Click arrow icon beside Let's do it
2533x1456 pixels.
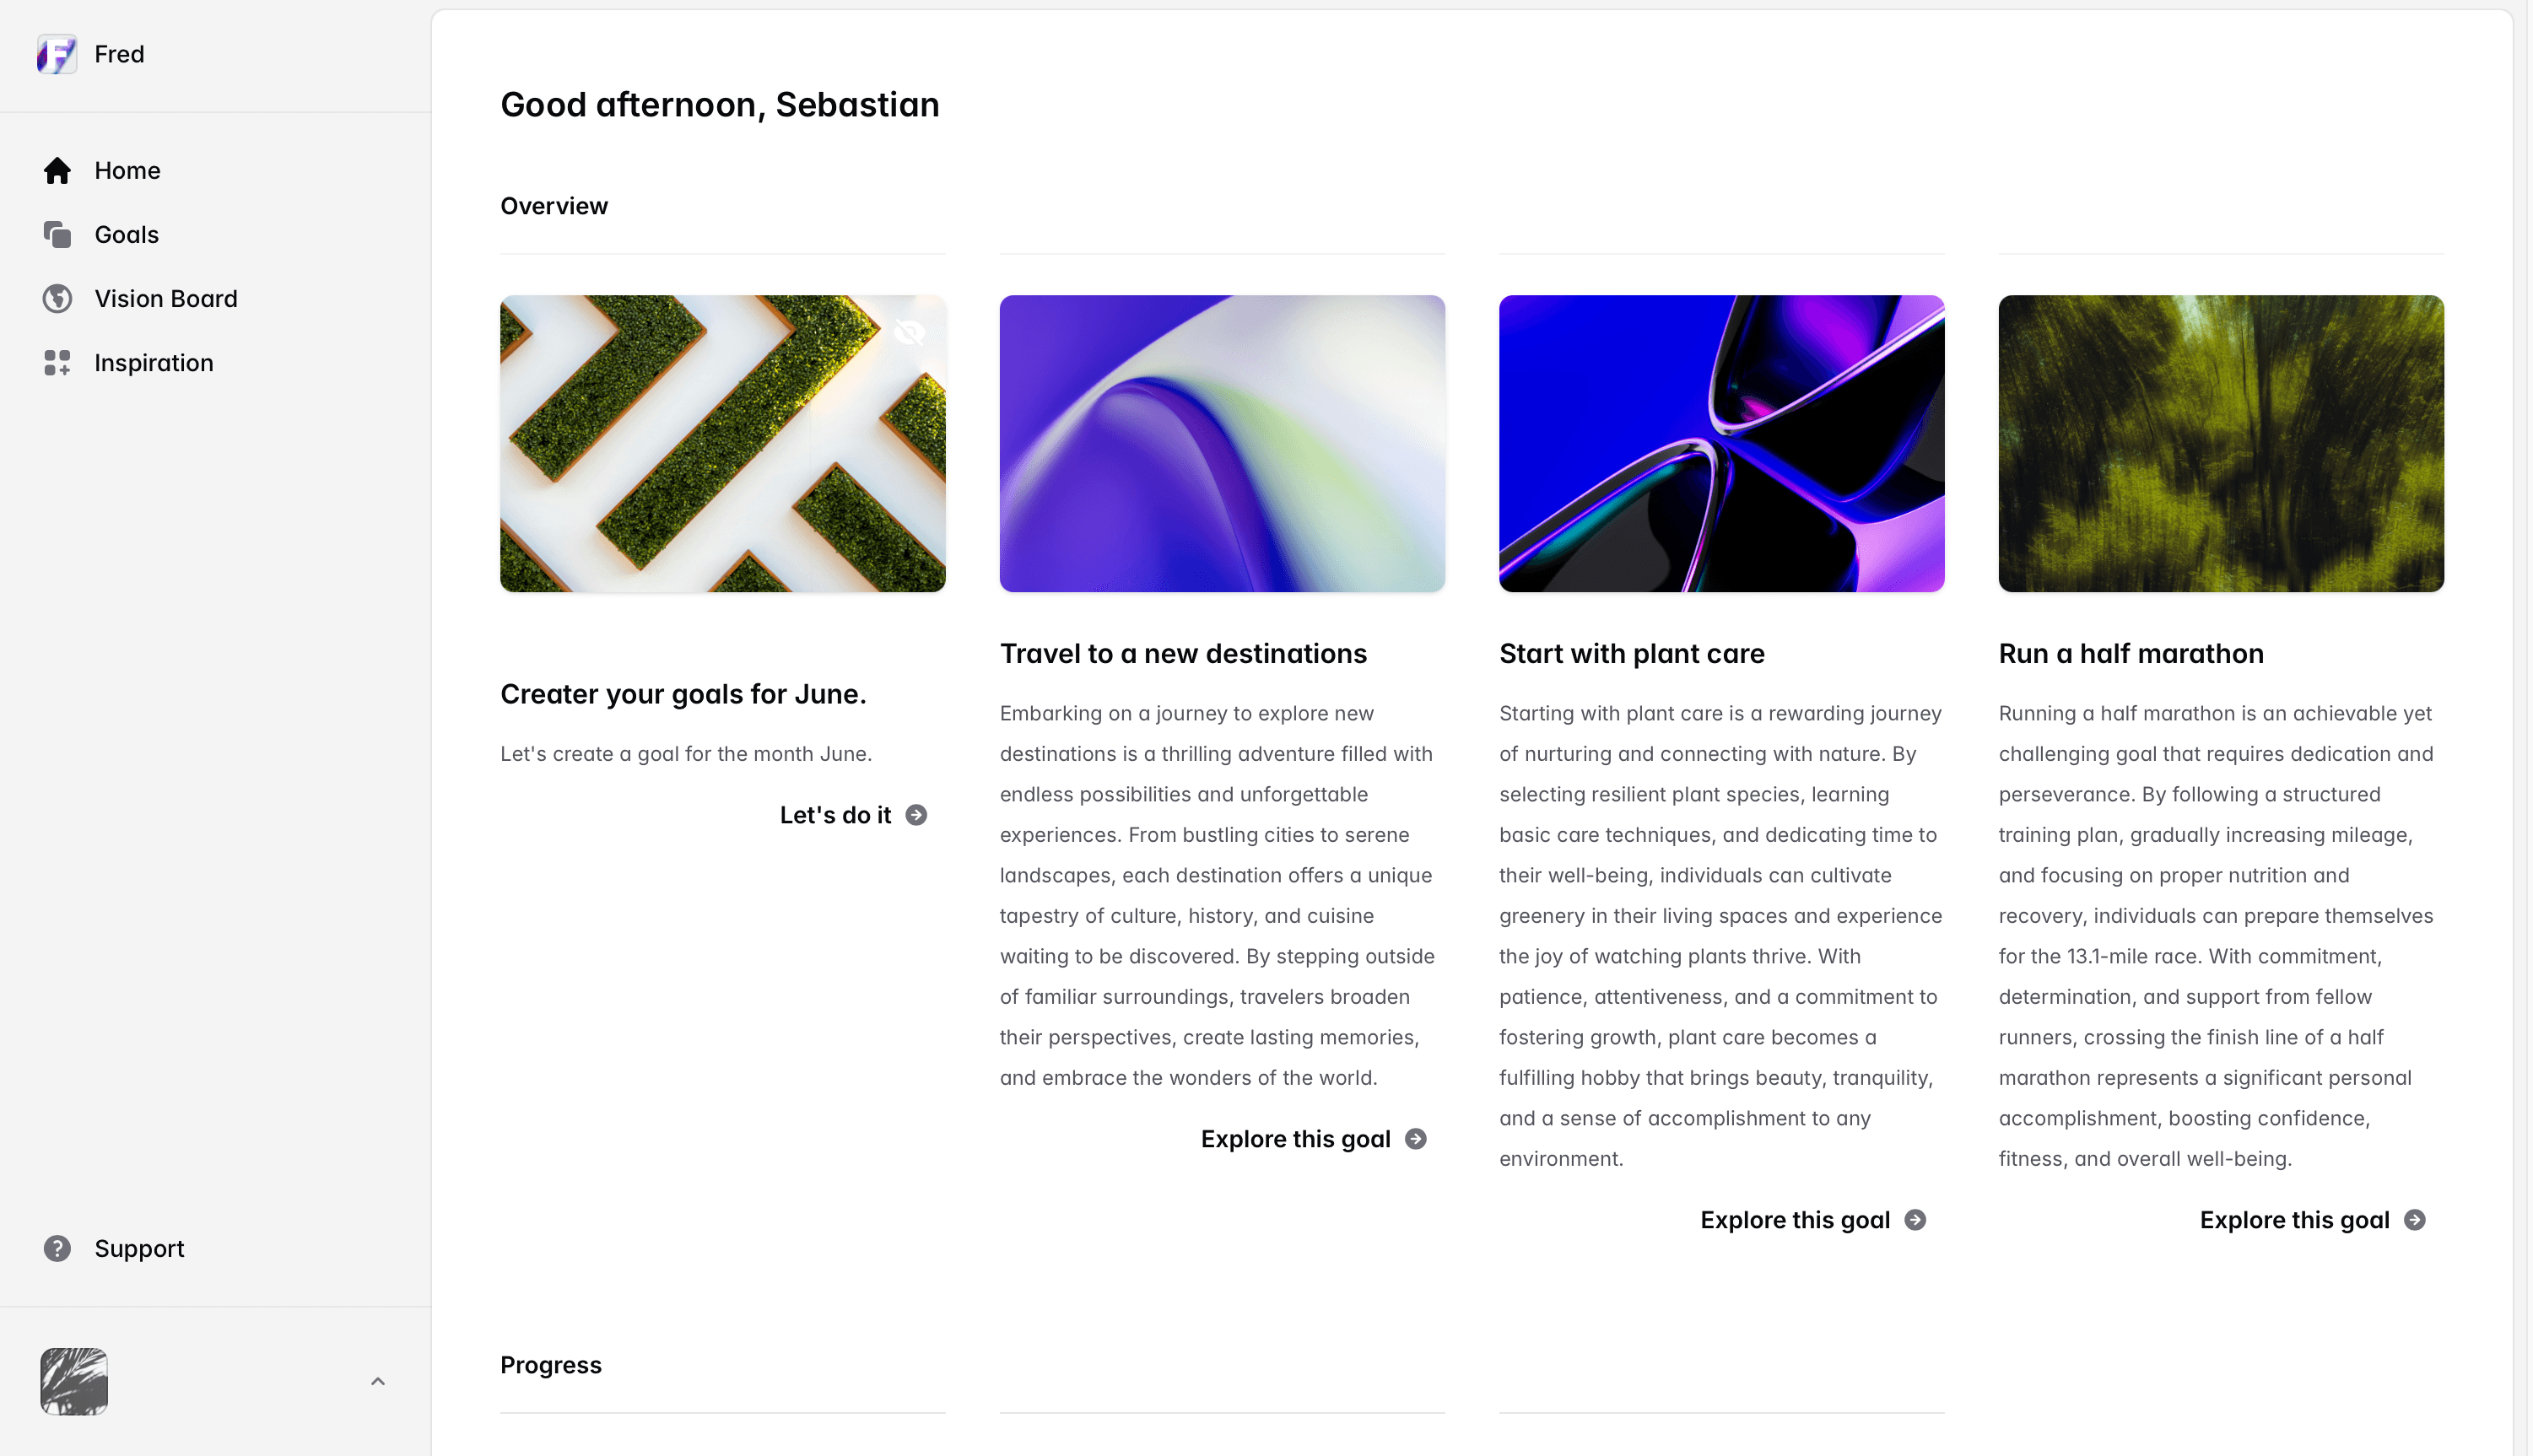(x=916, y=815)
